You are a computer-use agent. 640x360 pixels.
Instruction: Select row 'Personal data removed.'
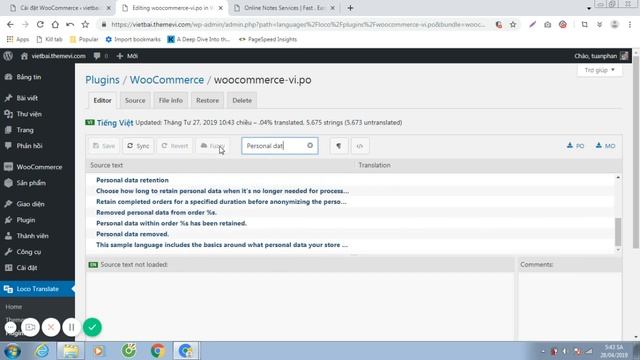click(x=350, y=234)
